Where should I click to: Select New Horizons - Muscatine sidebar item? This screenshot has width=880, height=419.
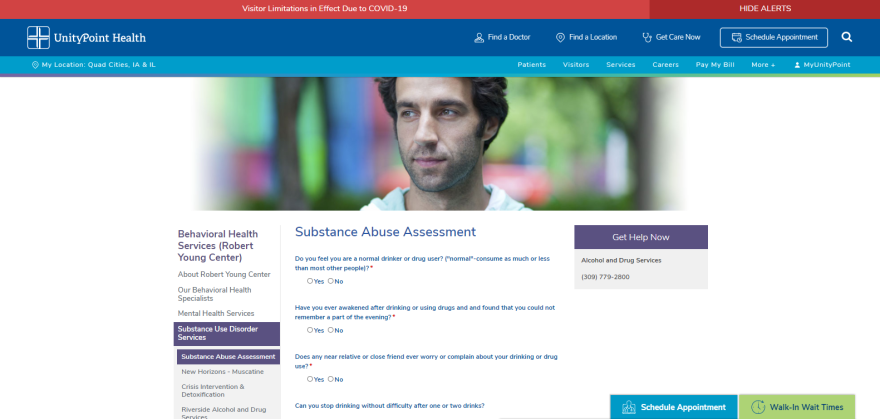(223, 372)
